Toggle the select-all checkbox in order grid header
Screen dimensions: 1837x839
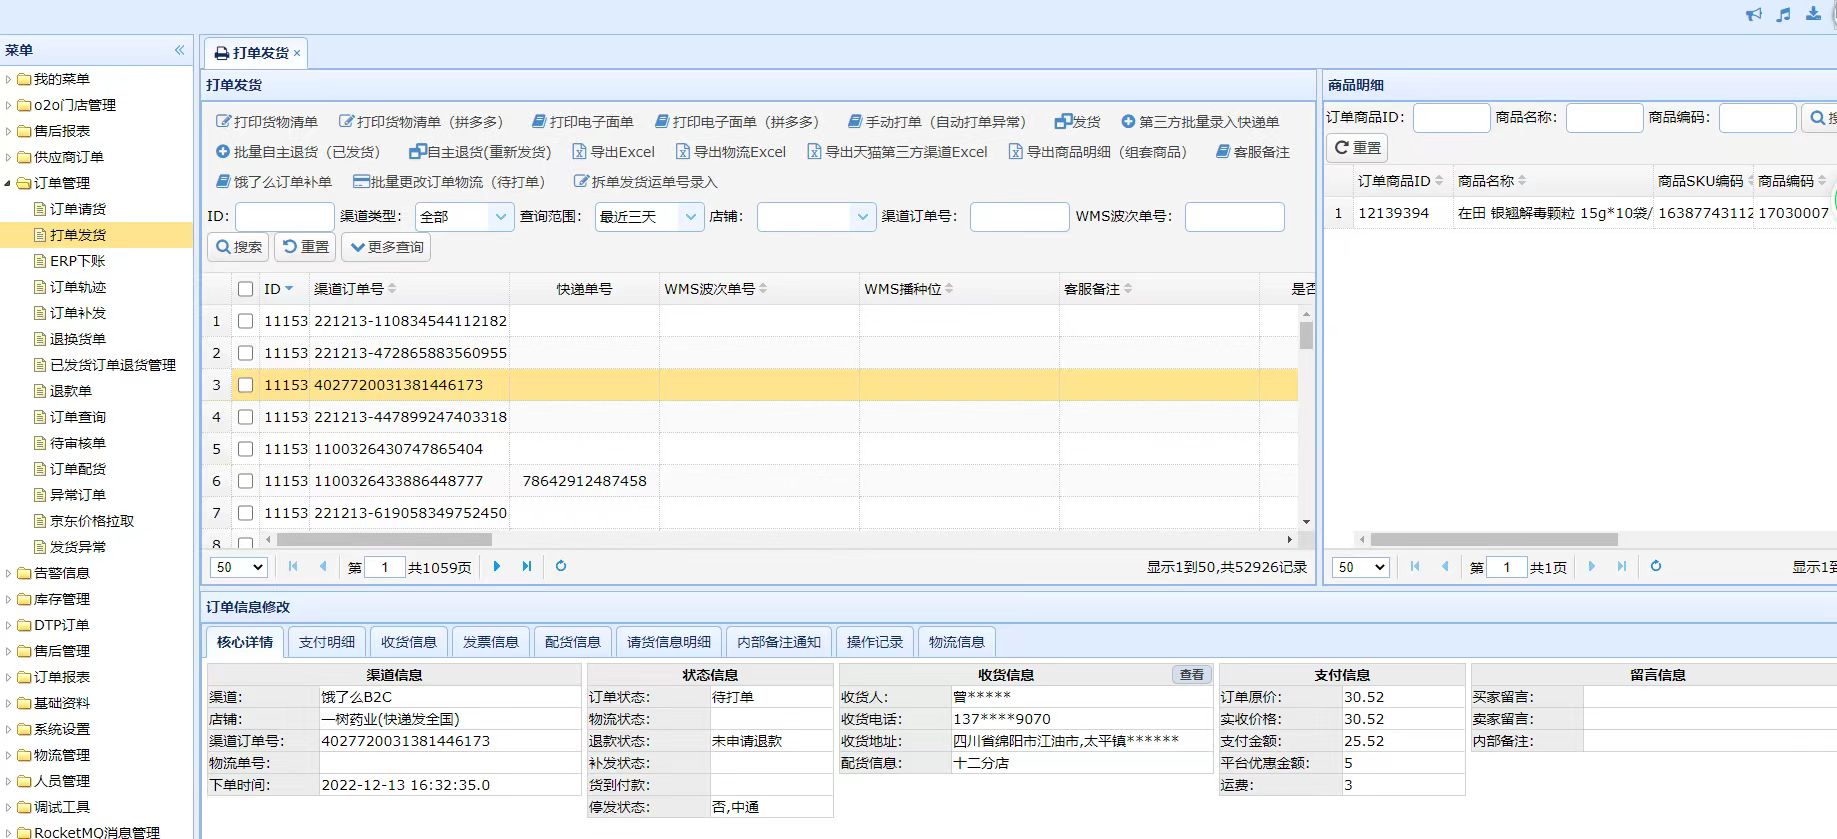pyautogui.click(x=245, y=289)
